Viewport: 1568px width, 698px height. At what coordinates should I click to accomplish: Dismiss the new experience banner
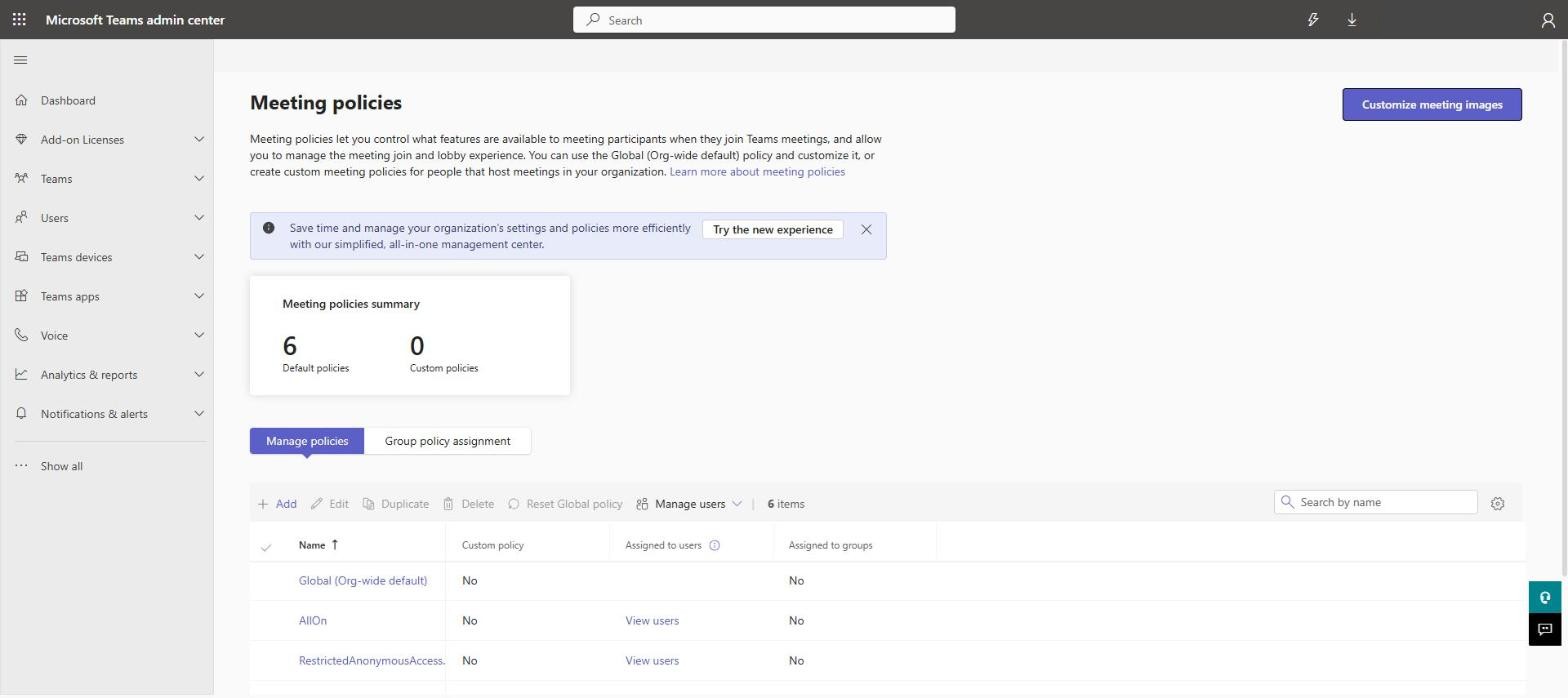click(x=866, y=229)
